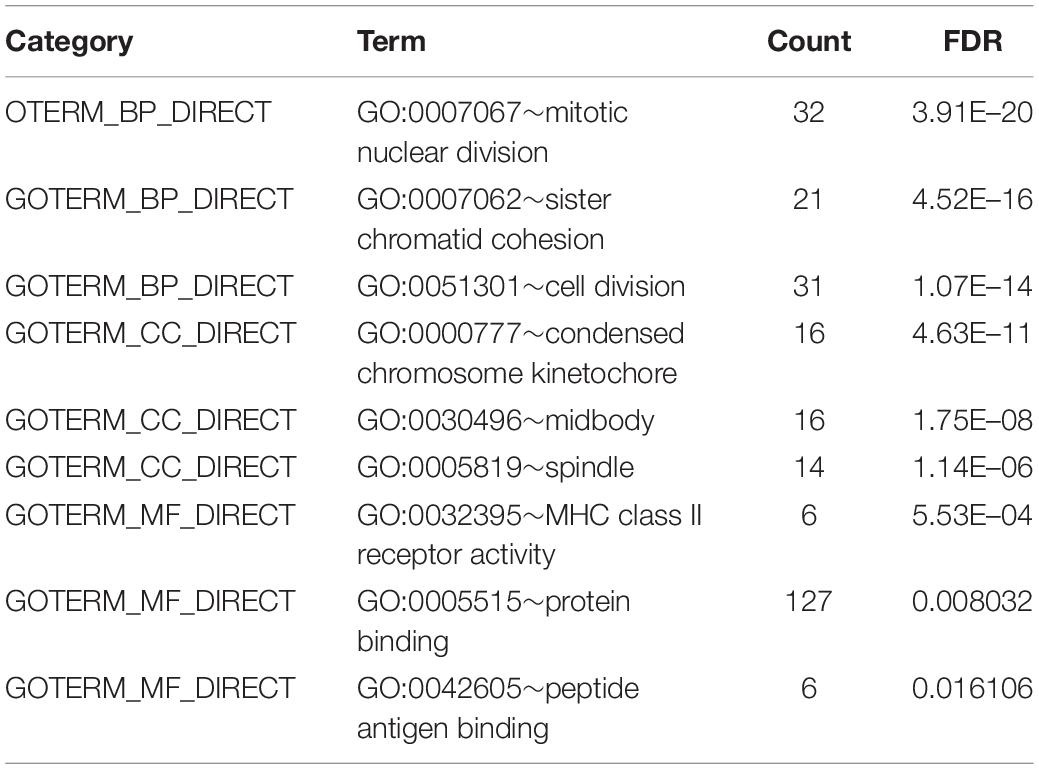Click the Category column header
The image size is (1039, 769).
pos(69,42)
